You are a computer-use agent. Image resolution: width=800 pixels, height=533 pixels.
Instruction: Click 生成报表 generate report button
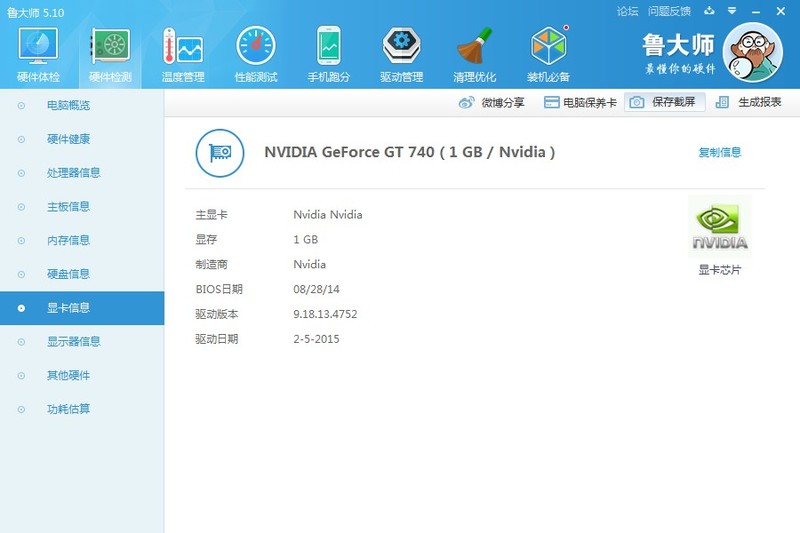(x=748, y=102)
